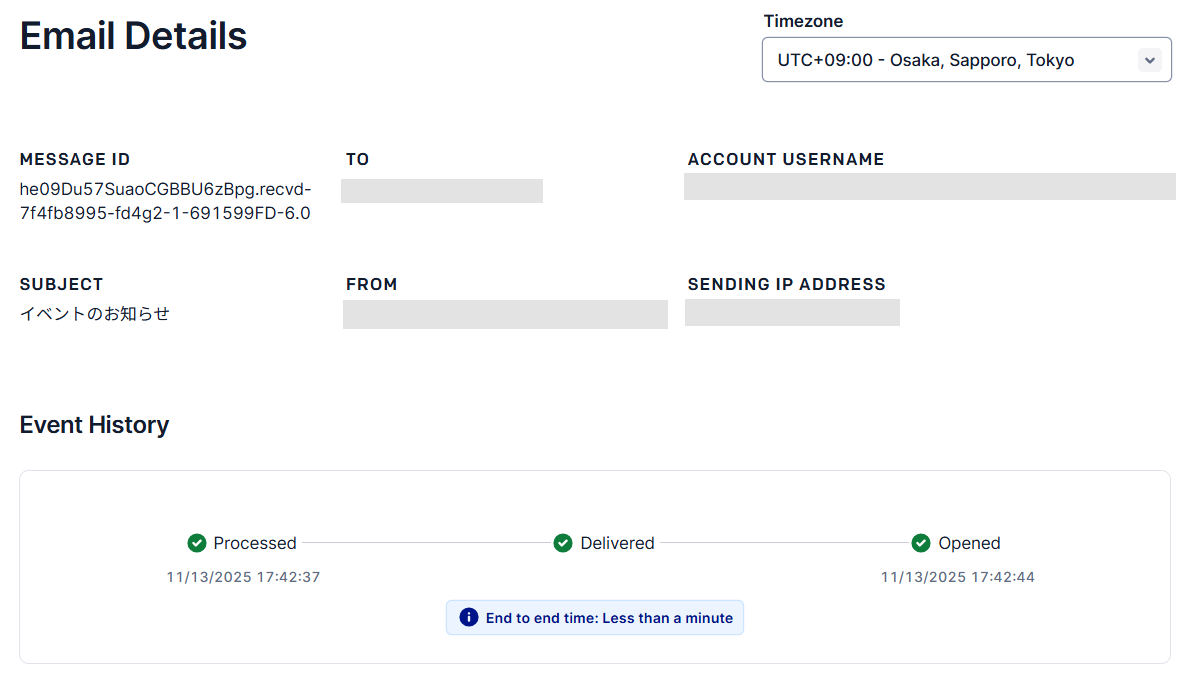
Task: Select the Opened step in the event timeline
Action: (956, 543)
